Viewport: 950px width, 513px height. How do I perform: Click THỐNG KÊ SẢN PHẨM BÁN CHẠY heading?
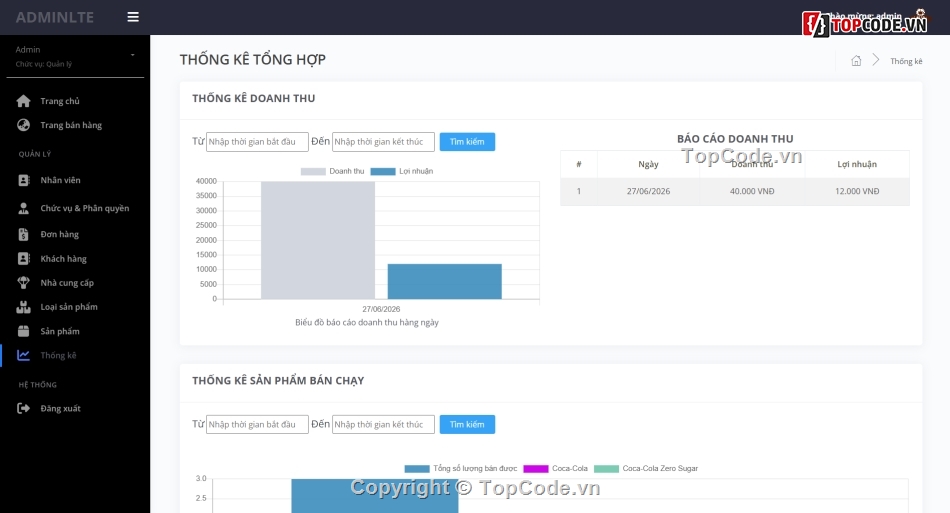click(x=278, y=380)
